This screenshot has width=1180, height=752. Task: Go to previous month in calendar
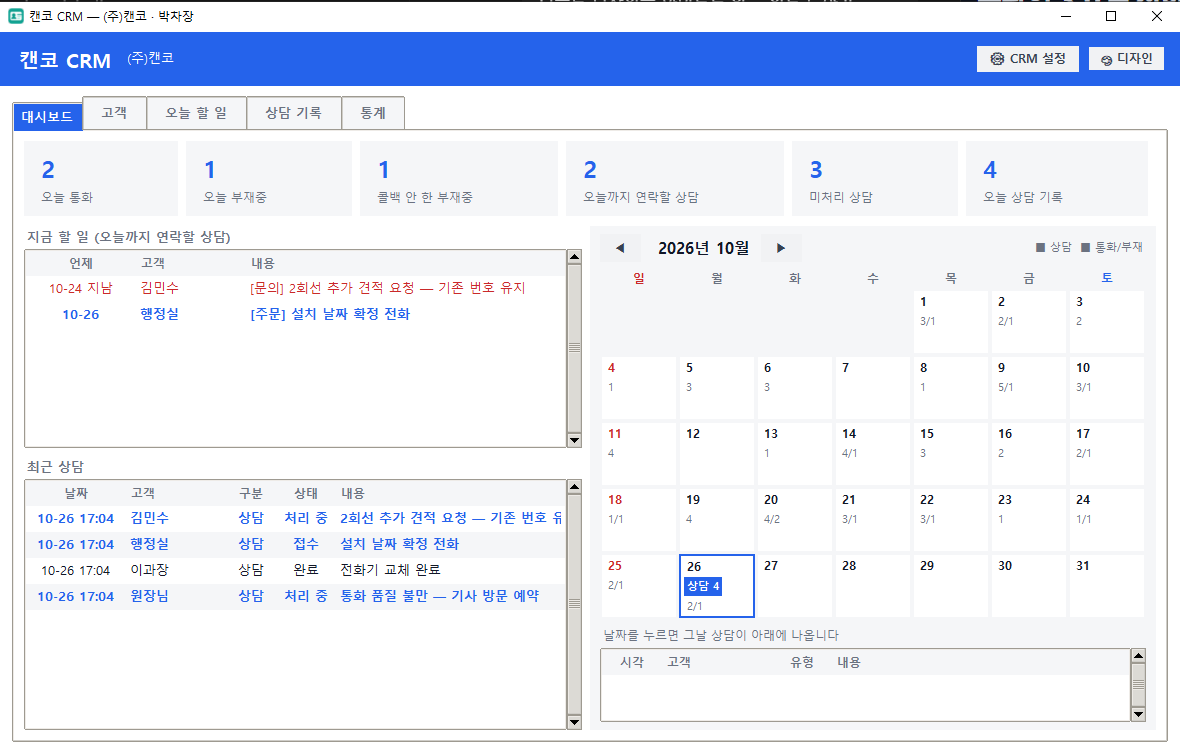pyautogui.click(x=620, y=248)
